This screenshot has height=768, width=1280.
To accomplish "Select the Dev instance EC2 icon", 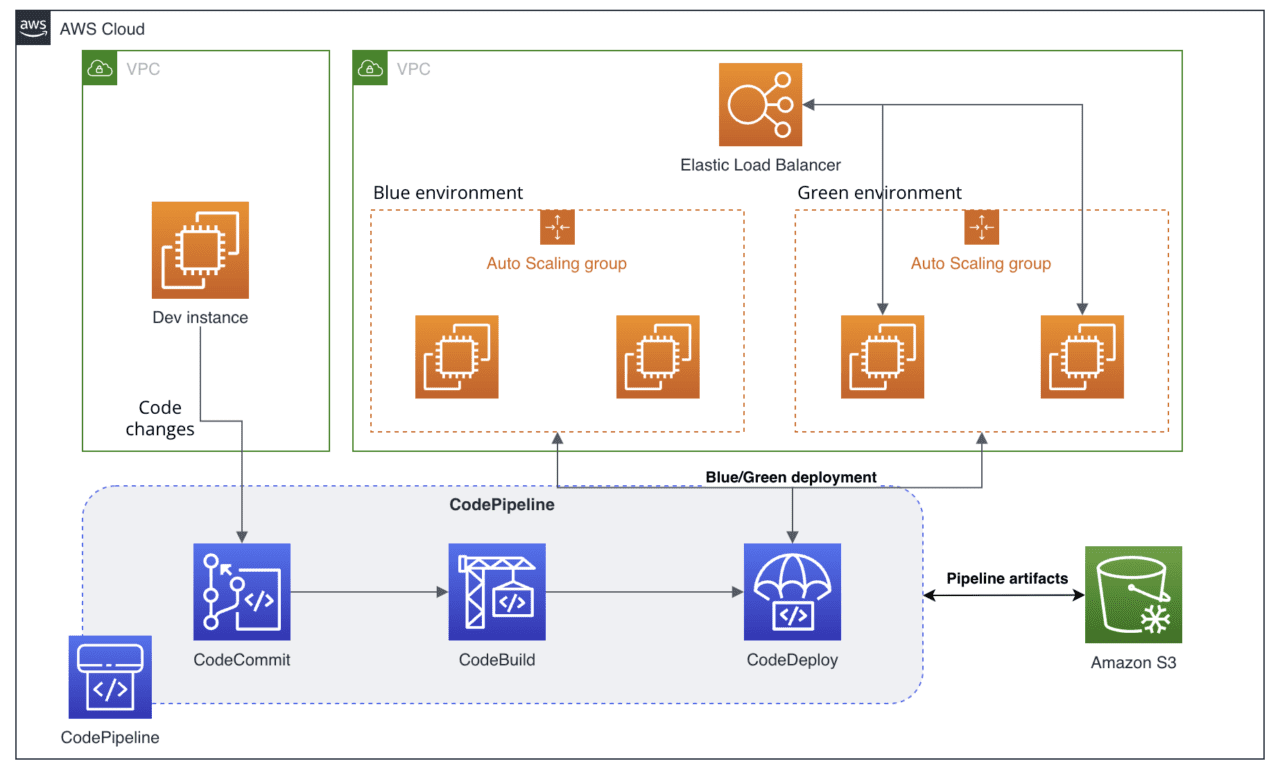I will [x=200, y=250].
